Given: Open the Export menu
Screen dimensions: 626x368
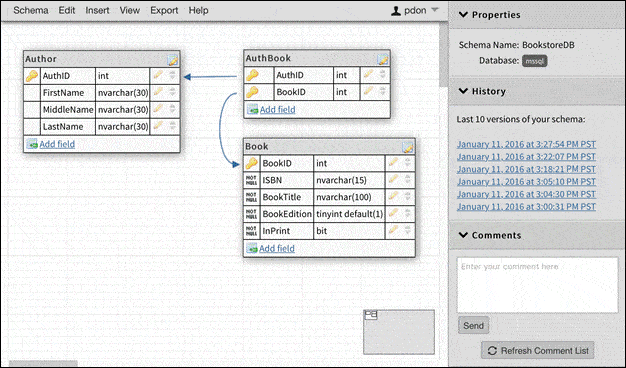Looking at the screenshot, I should 164,10.
